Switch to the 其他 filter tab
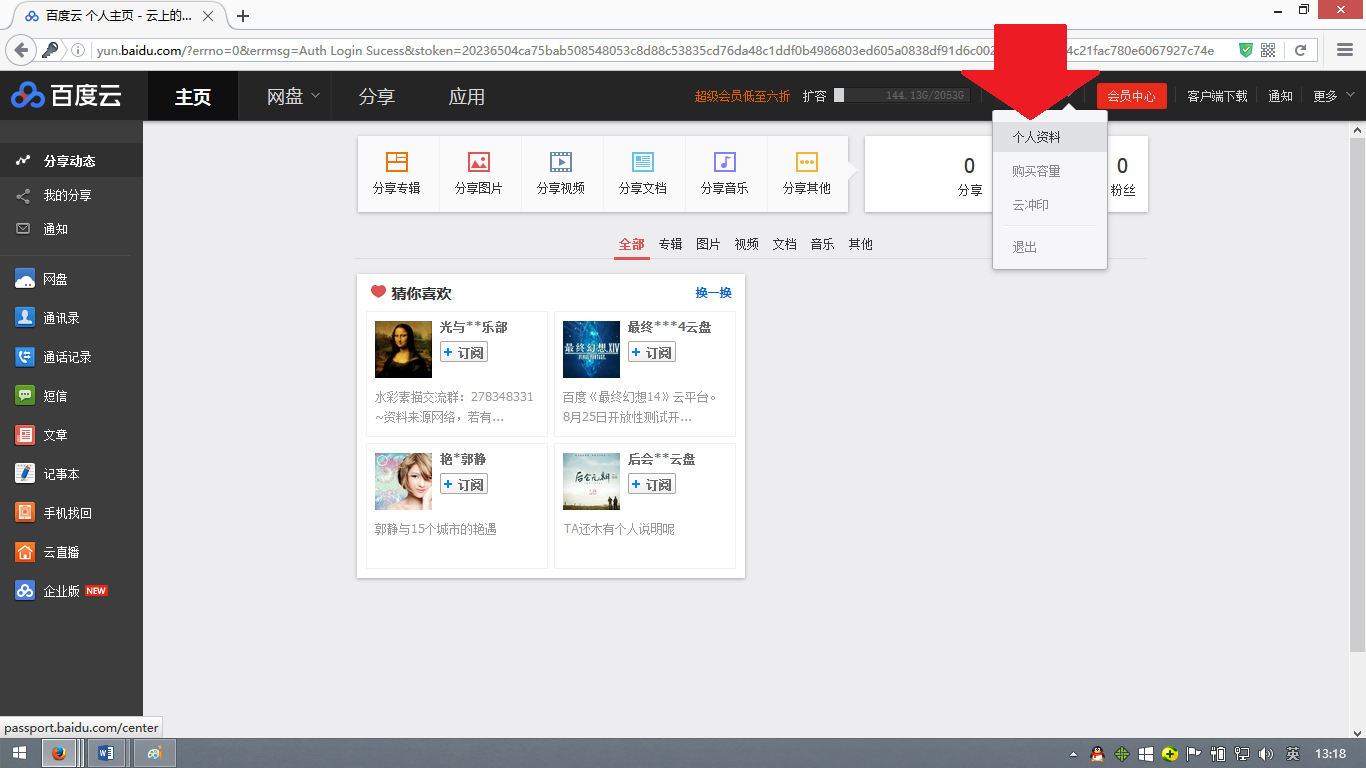Viewport: 1366px width, 768px height. 860,244
